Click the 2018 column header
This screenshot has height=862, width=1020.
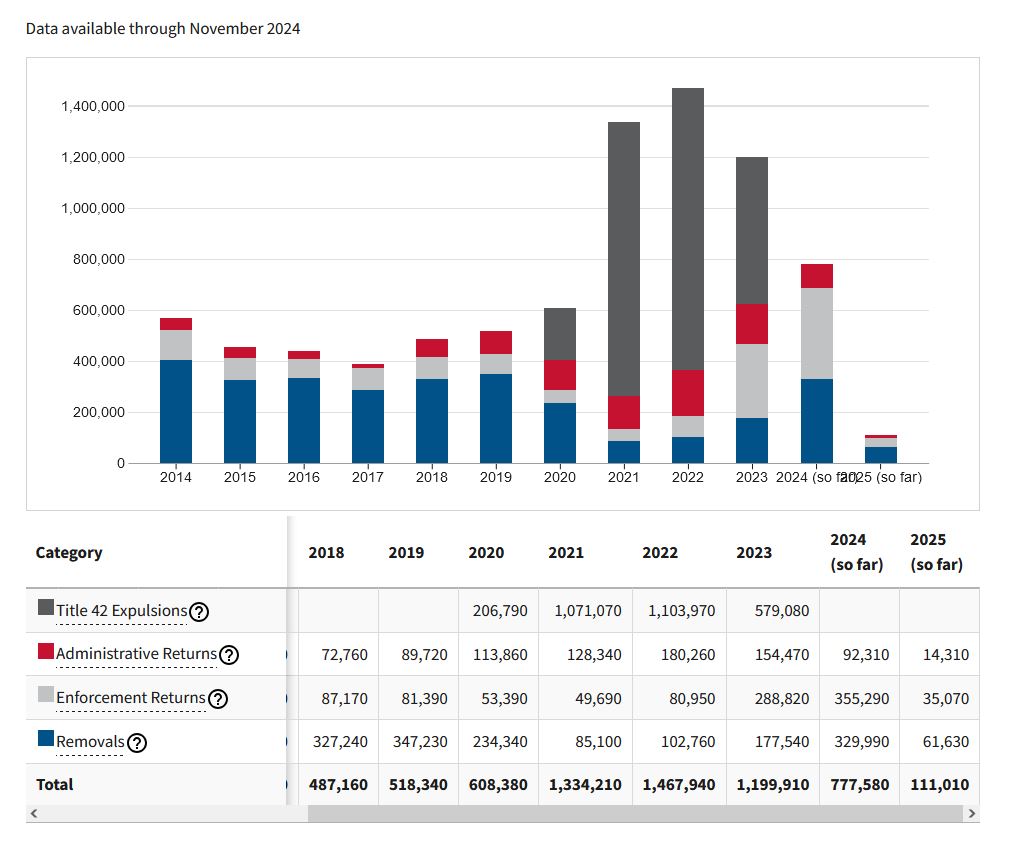326,553
